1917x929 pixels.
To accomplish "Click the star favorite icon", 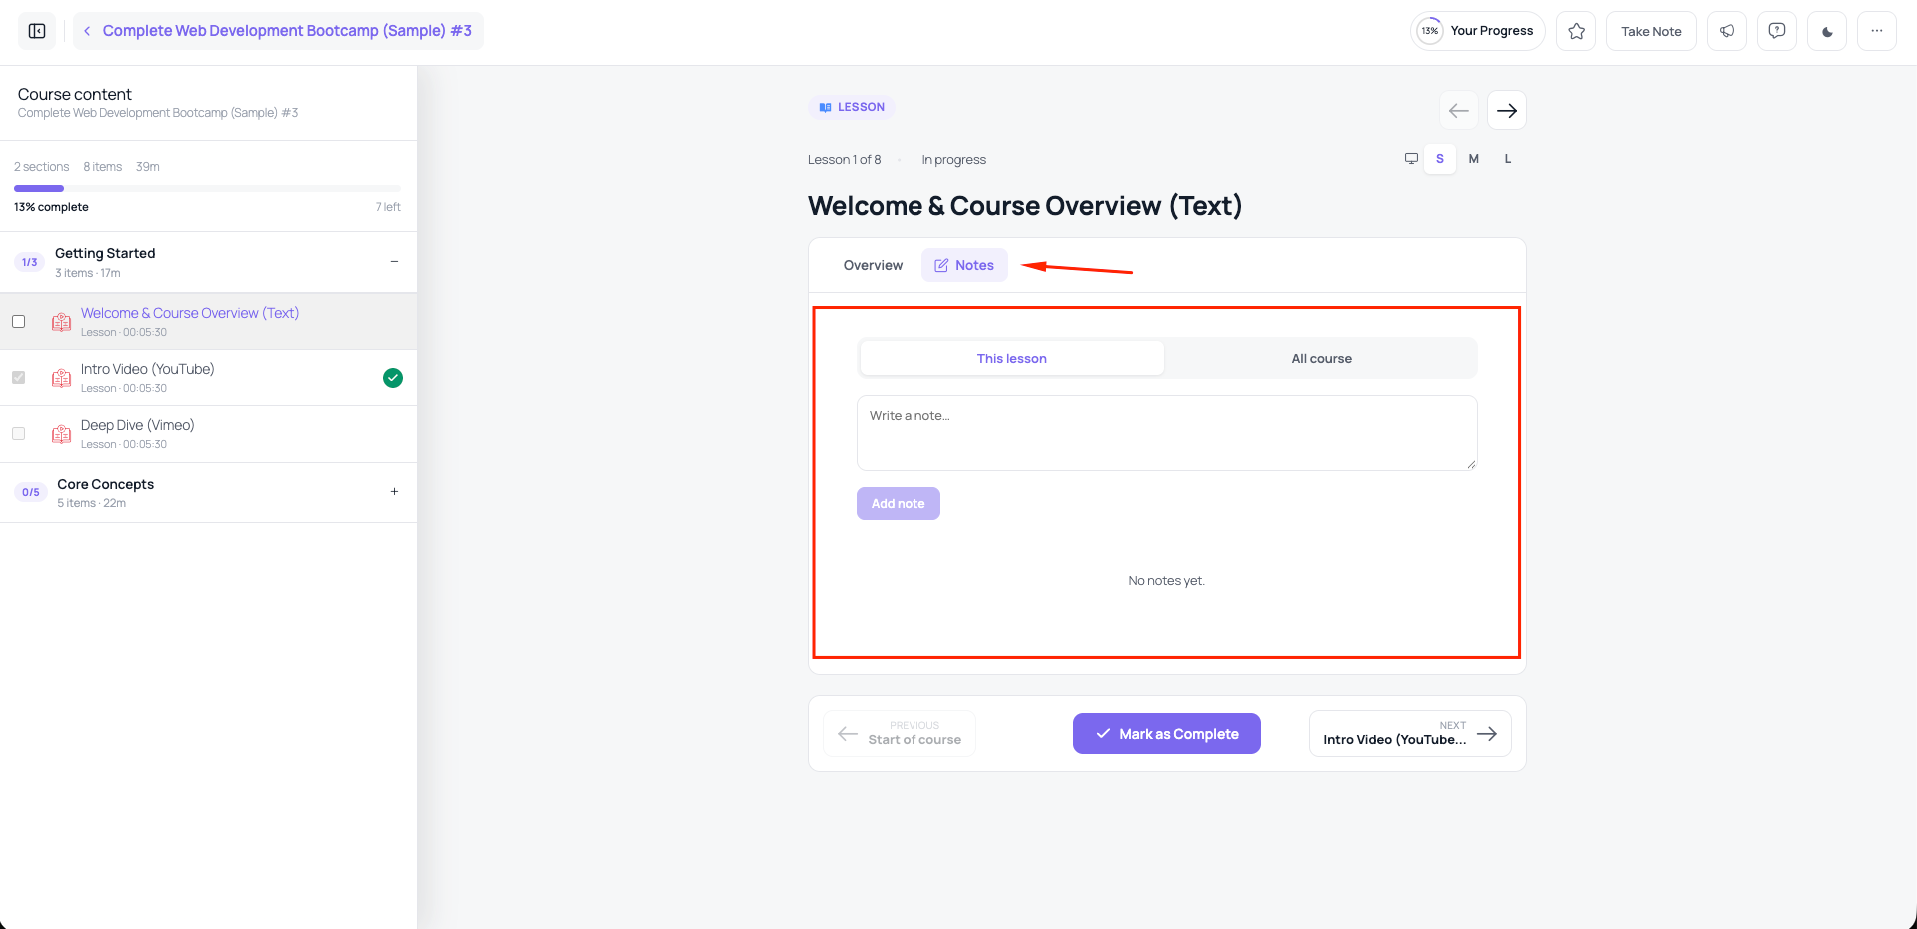I will (x=1576, y=31).
